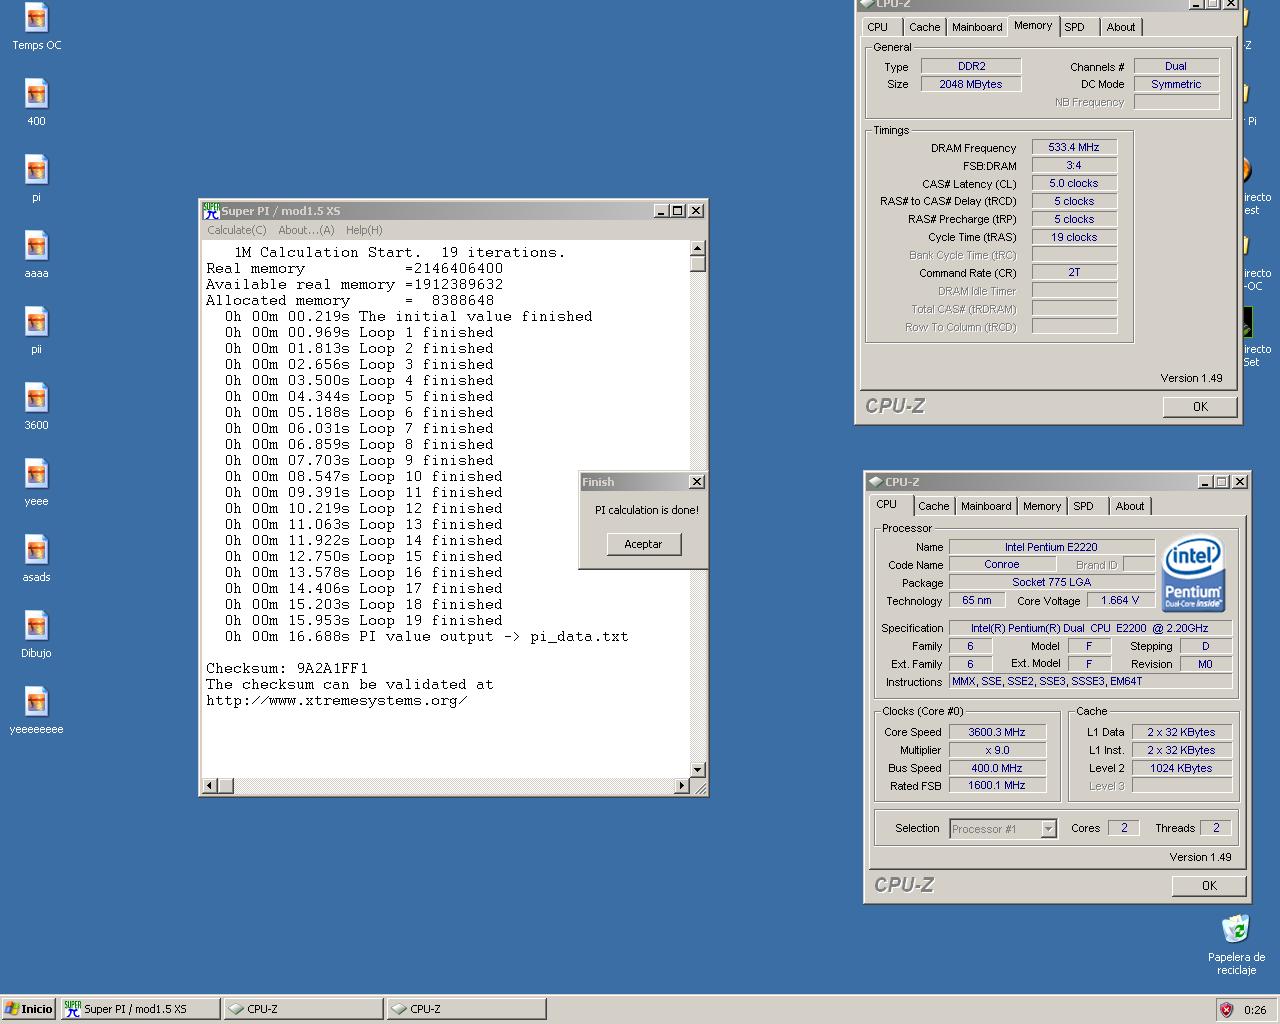Switch to the second CPU-Z taskbar button

tap(467, 1009)
